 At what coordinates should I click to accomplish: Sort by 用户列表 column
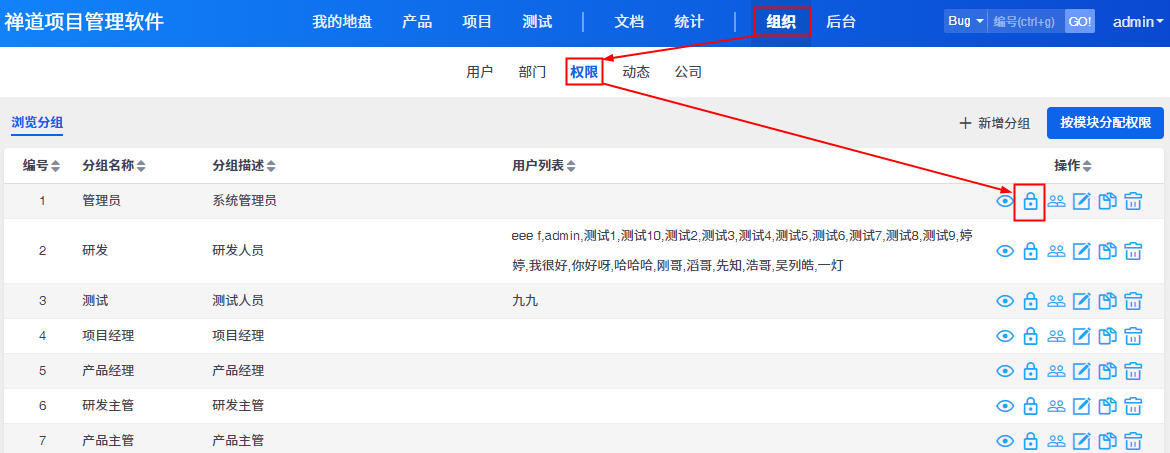[544, 166]
